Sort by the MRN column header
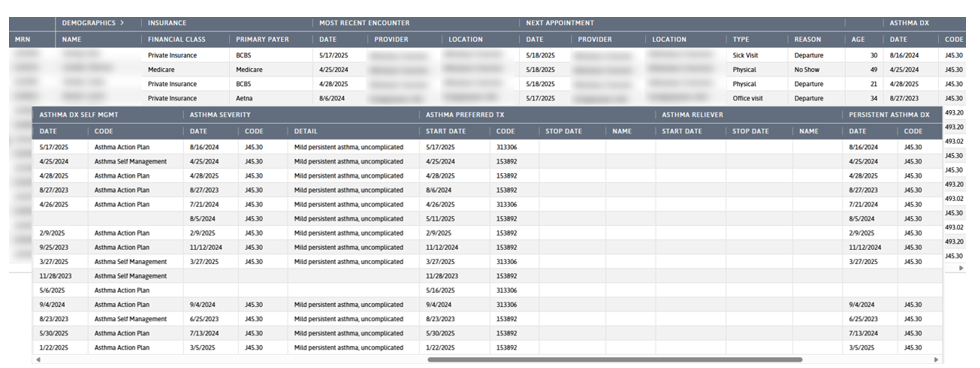This screenshot has height=368, width=980. (22, 39)
